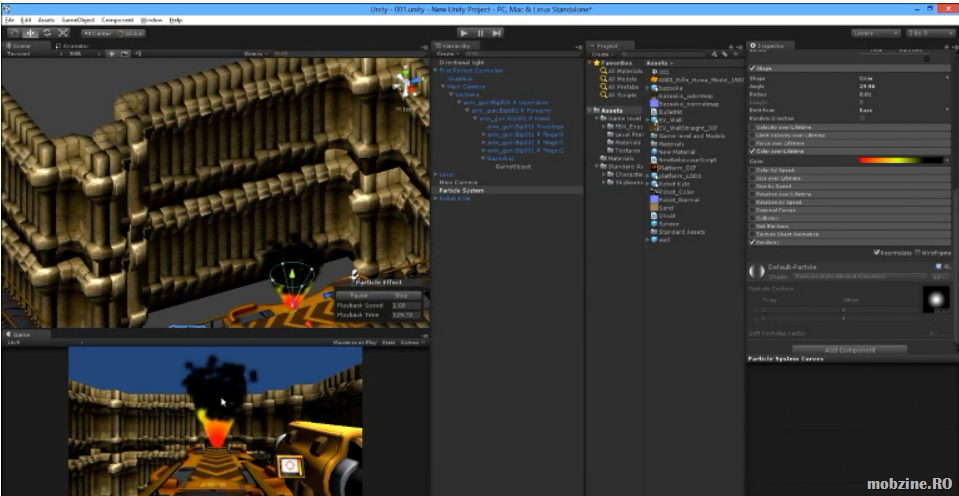Click the Add Component button
Screen dimensions: 959x496
(848, 349)
